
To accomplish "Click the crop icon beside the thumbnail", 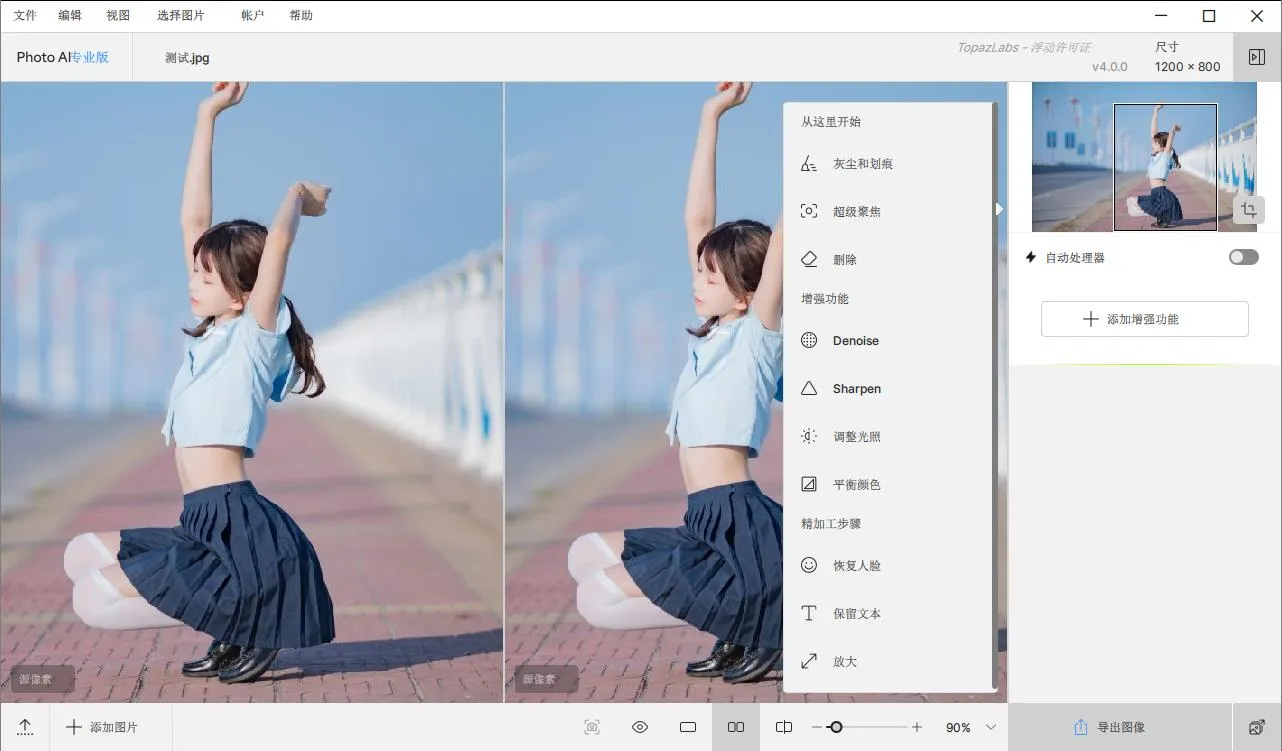I will point(1247,209).
